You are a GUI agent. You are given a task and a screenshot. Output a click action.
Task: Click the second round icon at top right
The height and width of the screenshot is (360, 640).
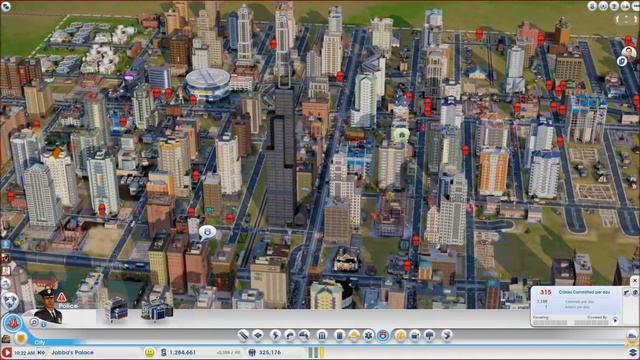[603, 6]
